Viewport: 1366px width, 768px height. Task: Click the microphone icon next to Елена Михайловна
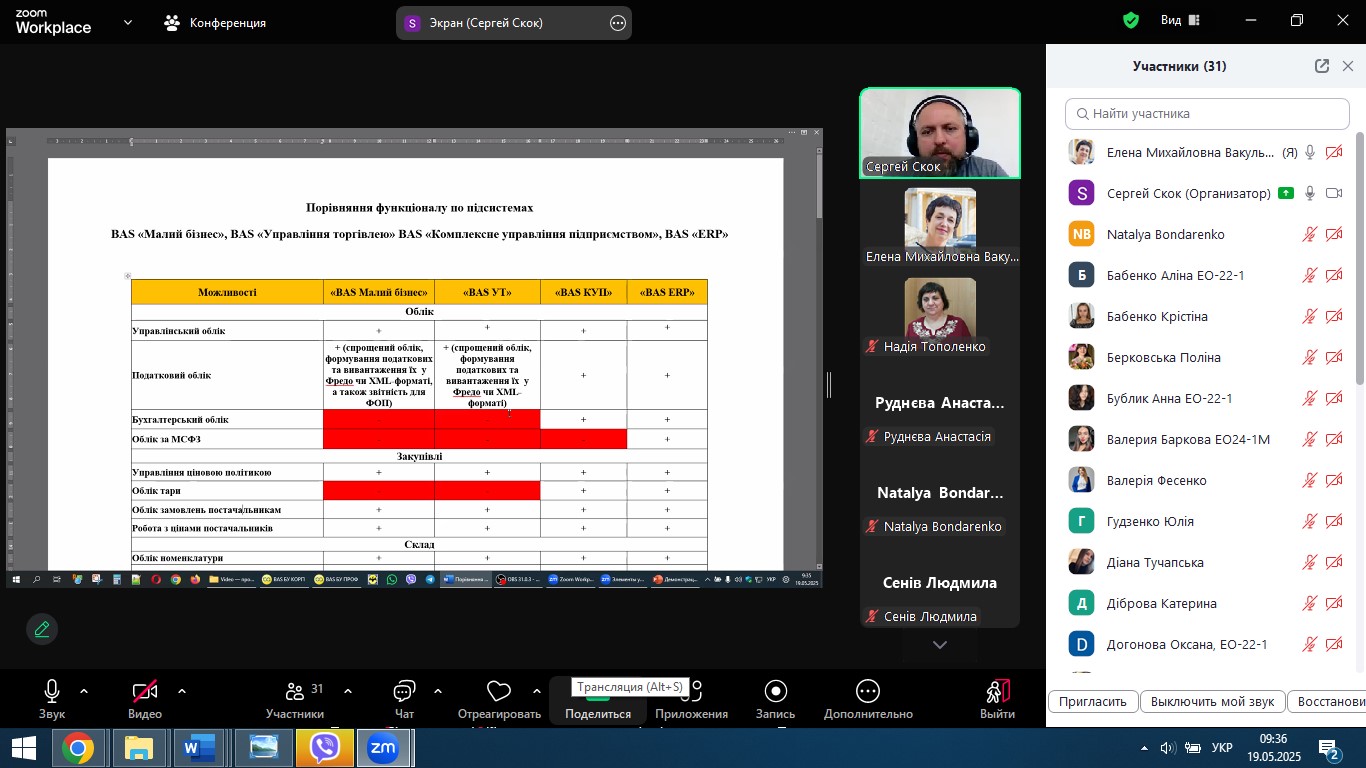(1310, 153)
